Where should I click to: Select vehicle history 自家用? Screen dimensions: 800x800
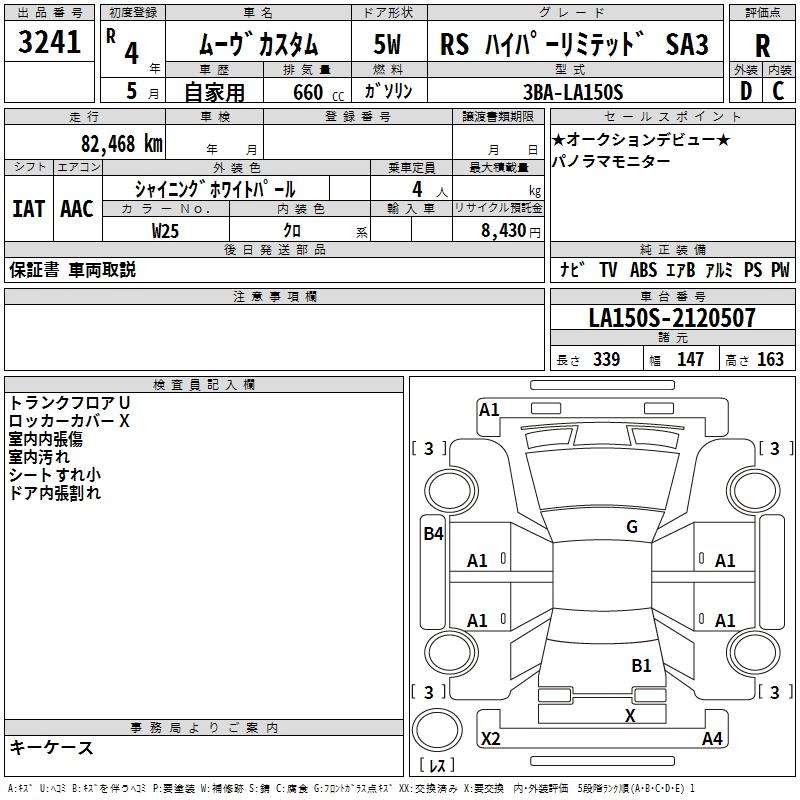pyautogui.click(x=214, y=92)
